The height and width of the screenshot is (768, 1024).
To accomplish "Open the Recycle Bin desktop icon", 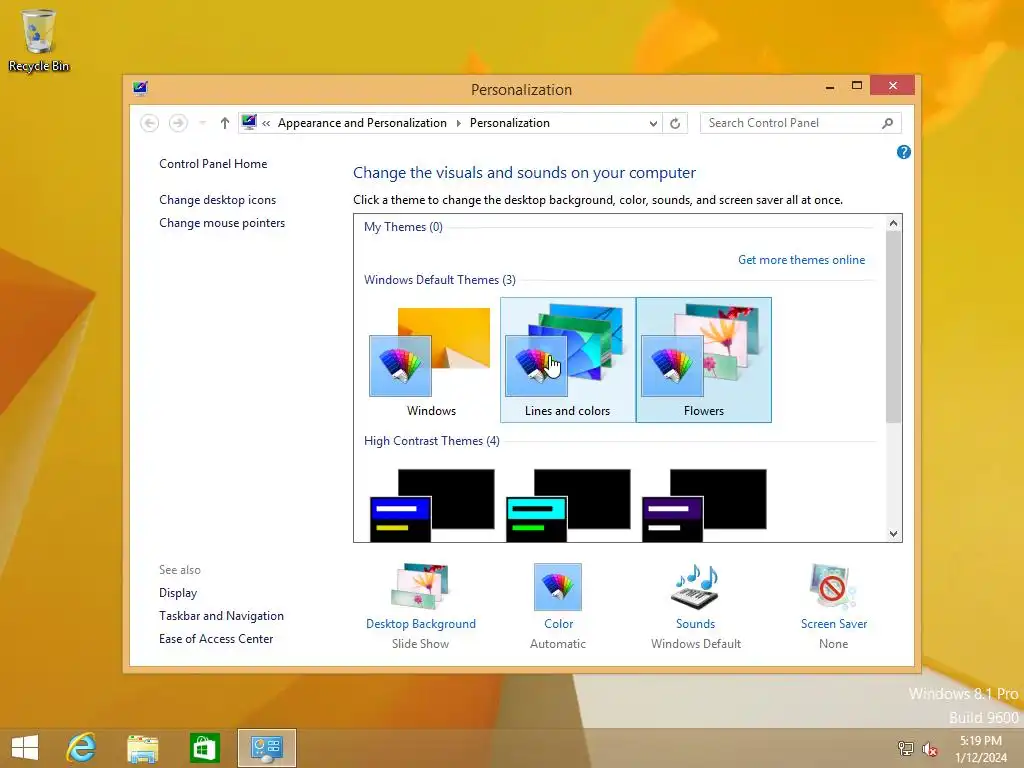I will (x=39, y=40).
